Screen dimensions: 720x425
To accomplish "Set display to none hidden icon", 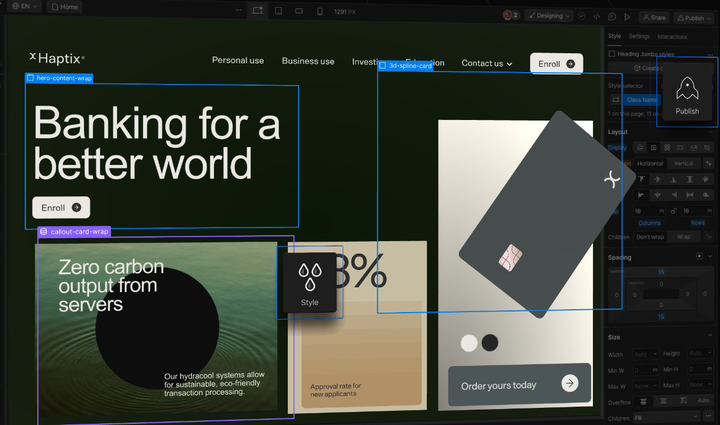I will click(707, 147).
